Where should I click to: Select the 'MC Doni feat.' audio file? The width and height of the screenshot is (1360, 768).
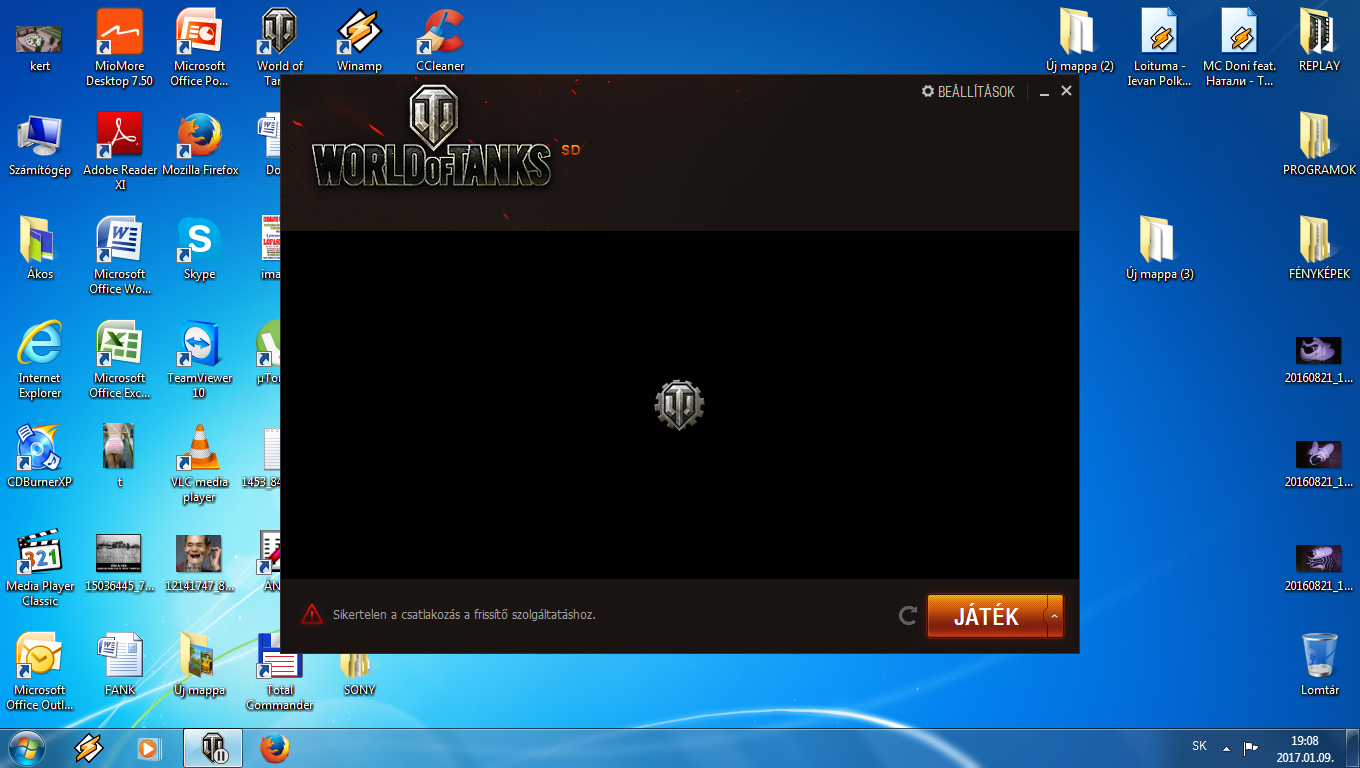(1239, 48)
